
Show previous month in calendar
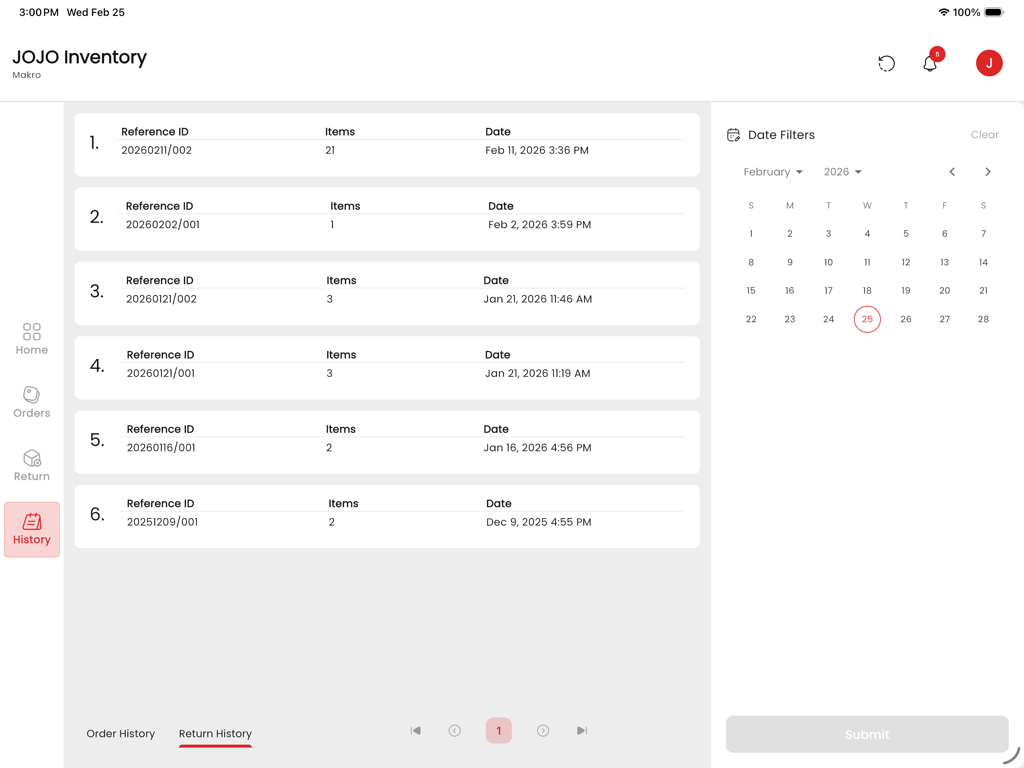coord(952,172)
